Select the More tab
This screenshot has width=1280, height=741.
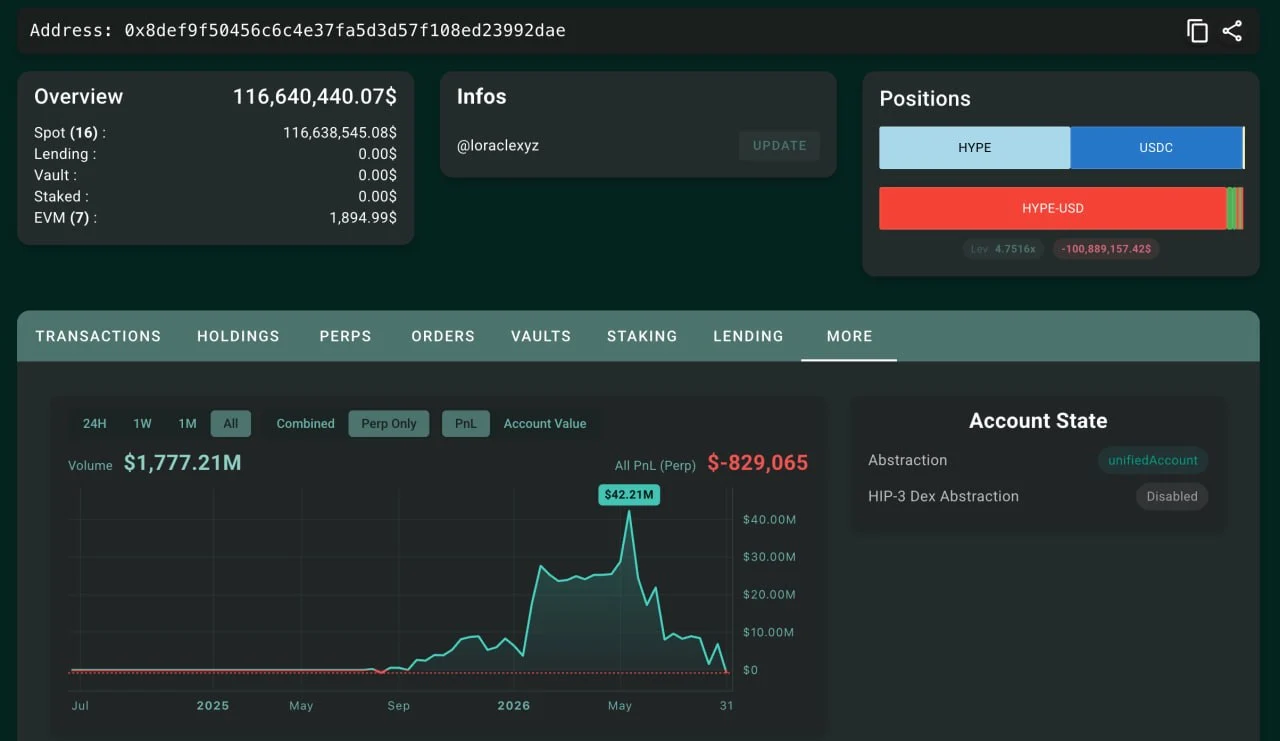point(849,336)
